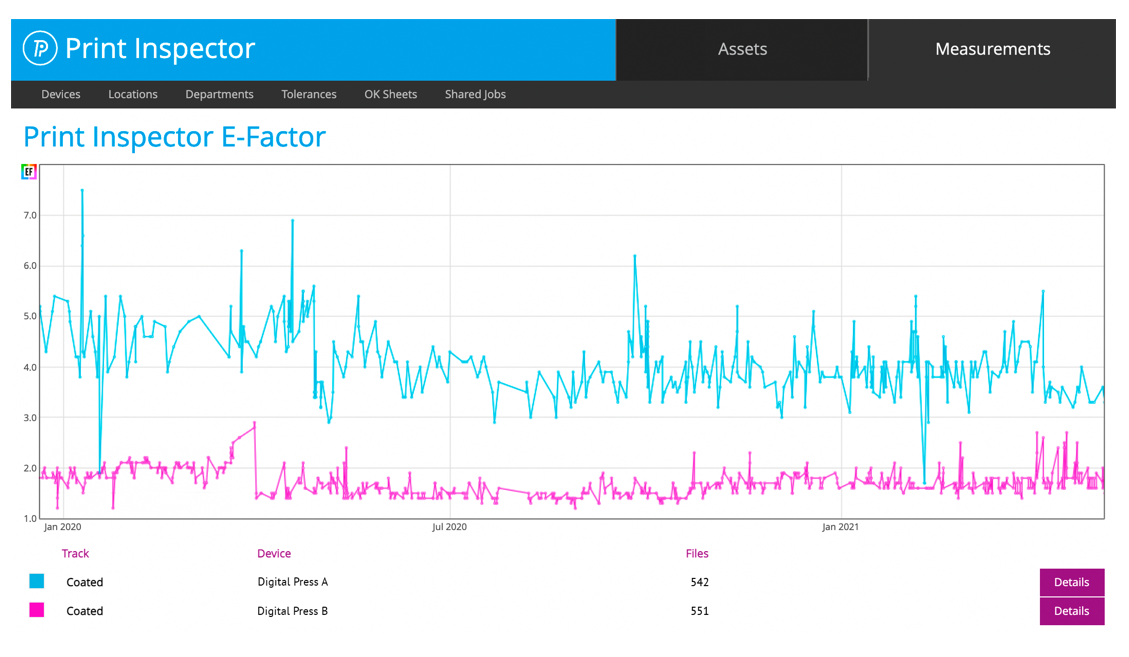Viewport: 1129px width, 657px height.
Task: Open Shared Jobs section
Action: point(475,94)
